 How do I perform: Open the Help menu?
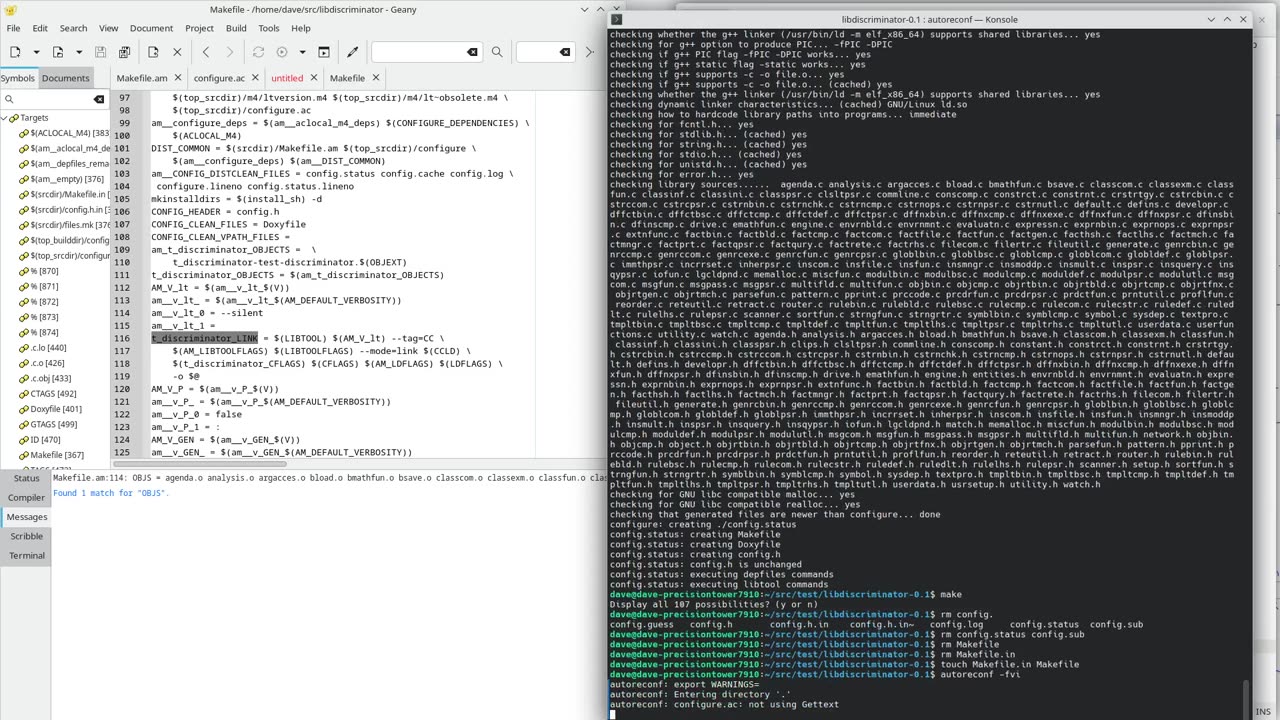tap(301, 28)
